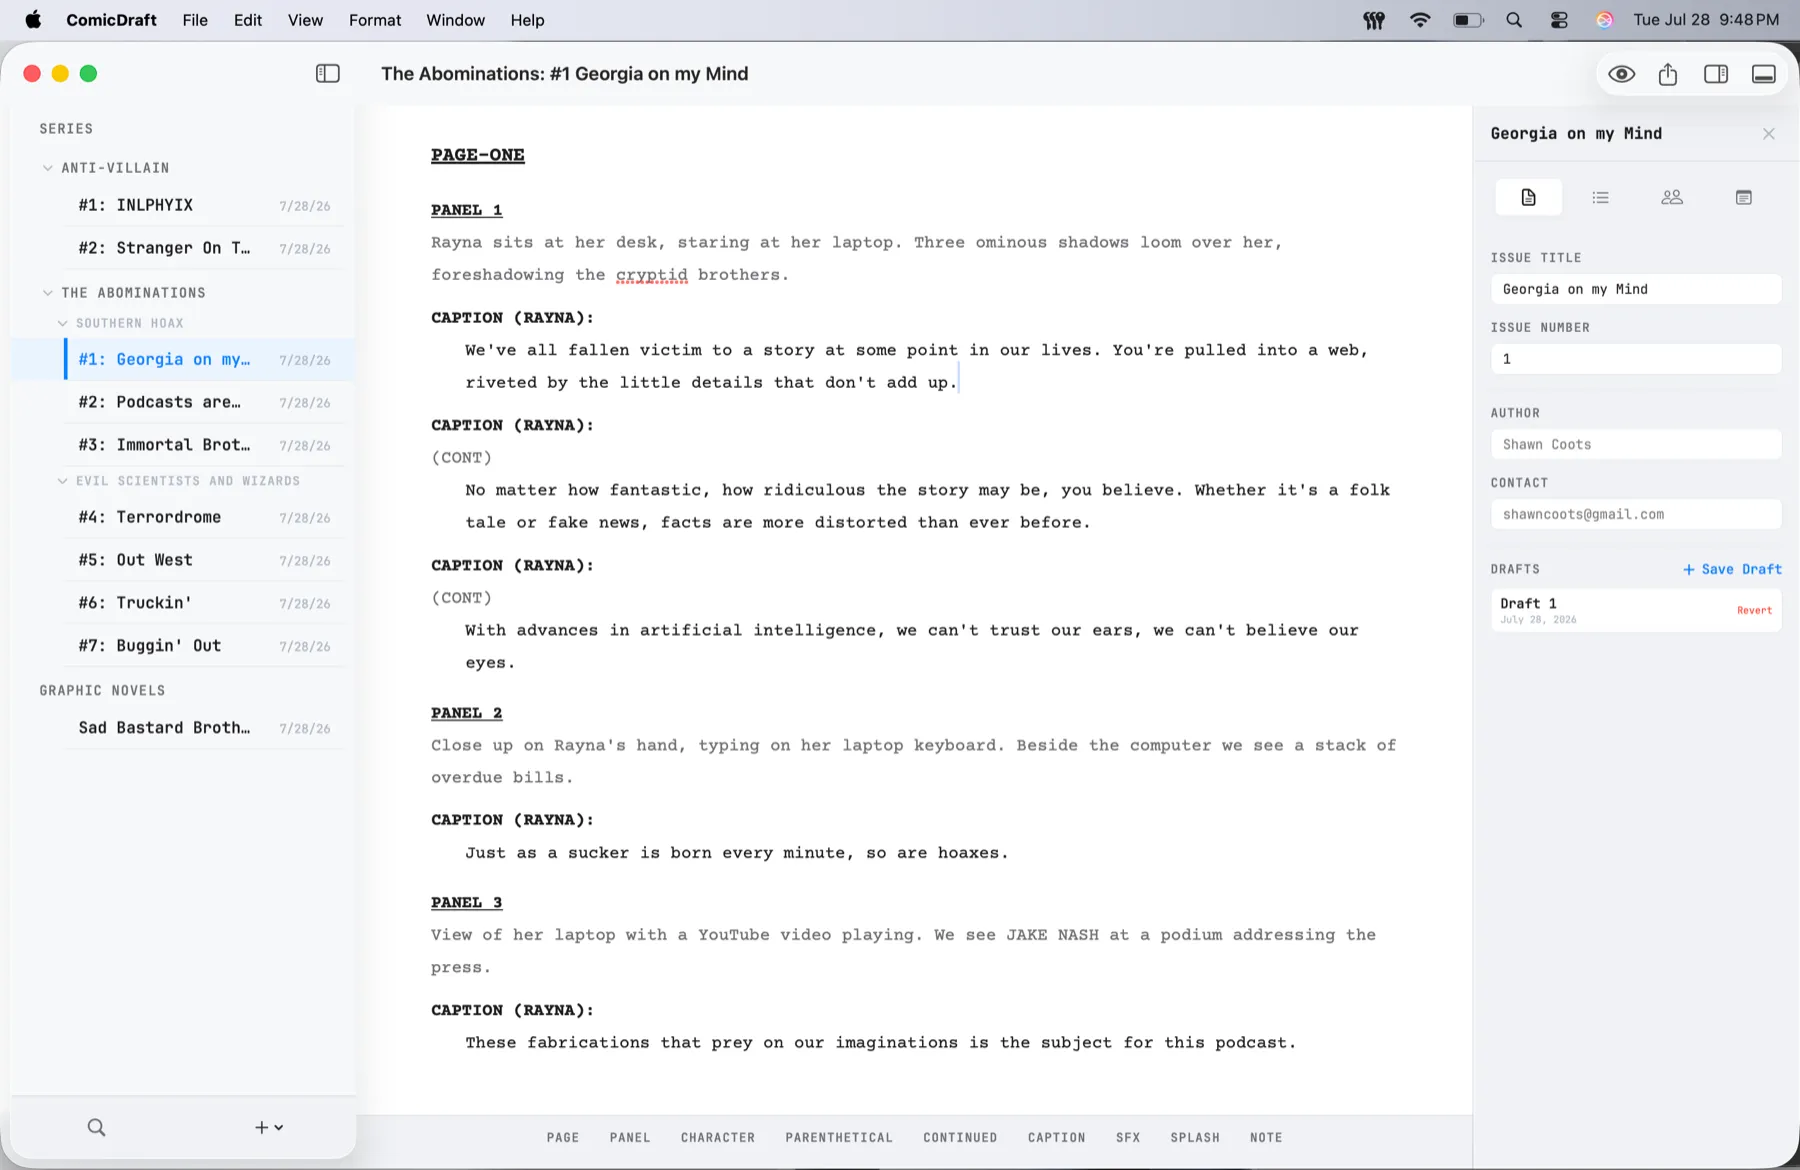Insert a PANEL element

click(630, 1138)
